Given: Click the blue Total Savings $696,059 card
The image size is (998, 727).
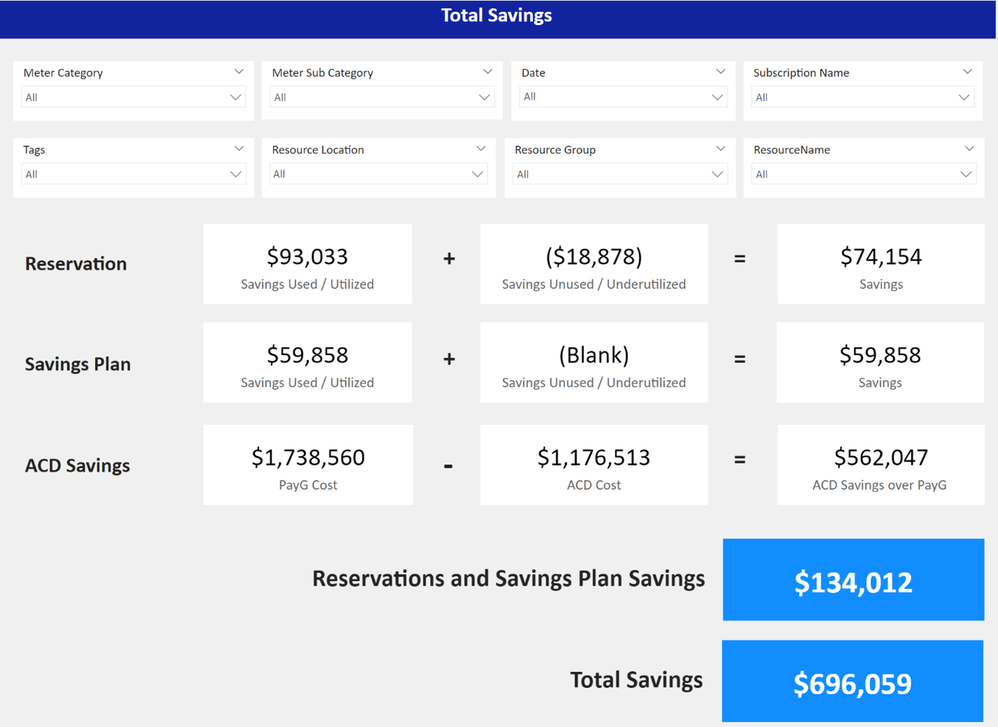Looking at the screenshot, I should pyautogui.click(x=852, y=682).
